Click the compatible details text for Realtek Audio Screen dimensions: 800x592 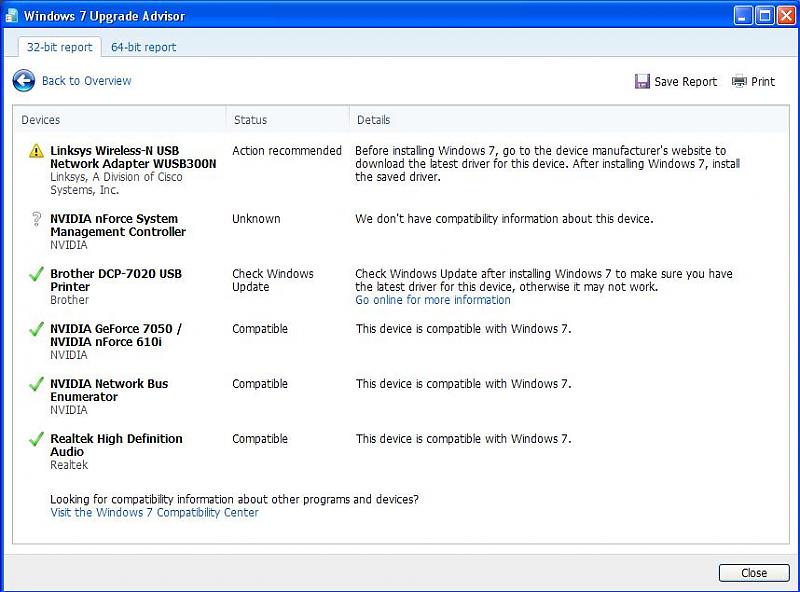tap(463, 439)
